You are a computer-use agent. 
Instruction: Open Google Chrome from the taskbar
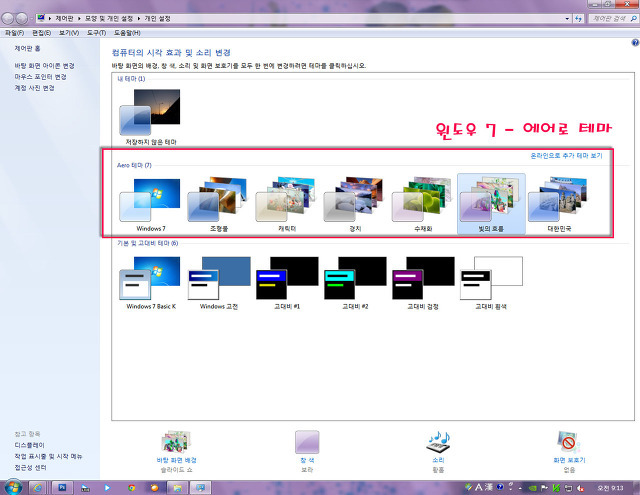pyautogui.click(x=131, y=488)
